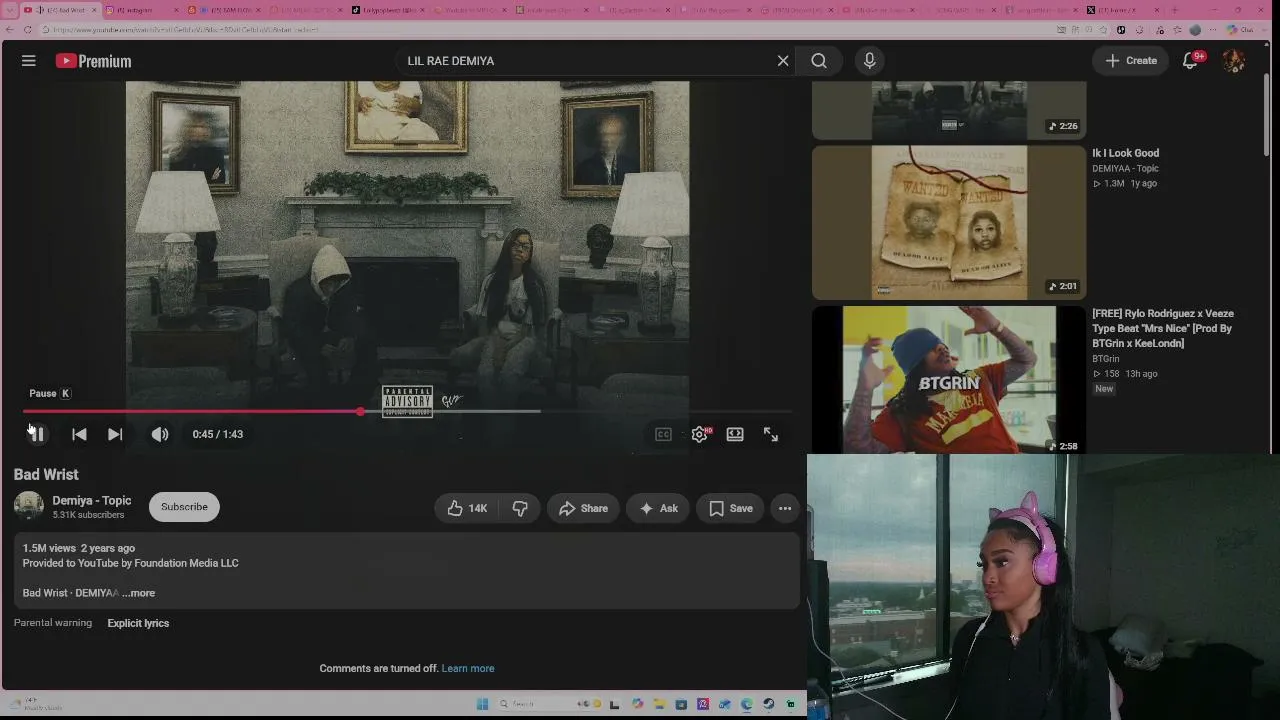The height and width of the screenshot is (720, 1280).
Task: Open the notifications bell
Action: pos(1190,61)
